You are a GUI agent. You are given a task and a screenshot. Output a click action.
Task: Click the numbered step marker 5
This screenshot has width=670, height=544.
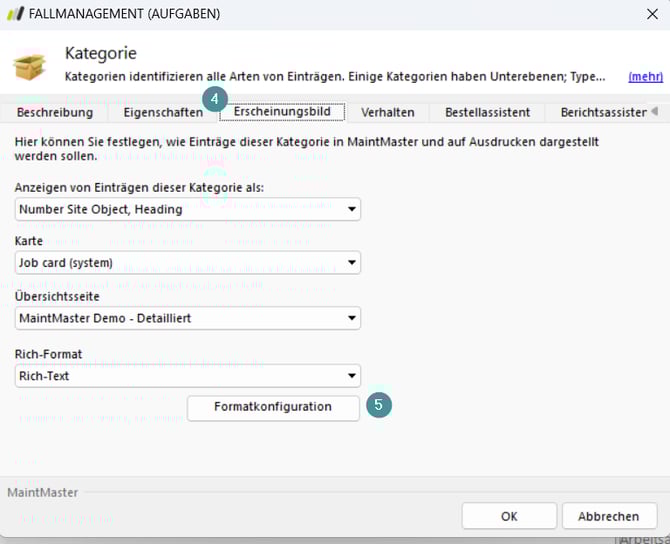[x=379, y=406]
